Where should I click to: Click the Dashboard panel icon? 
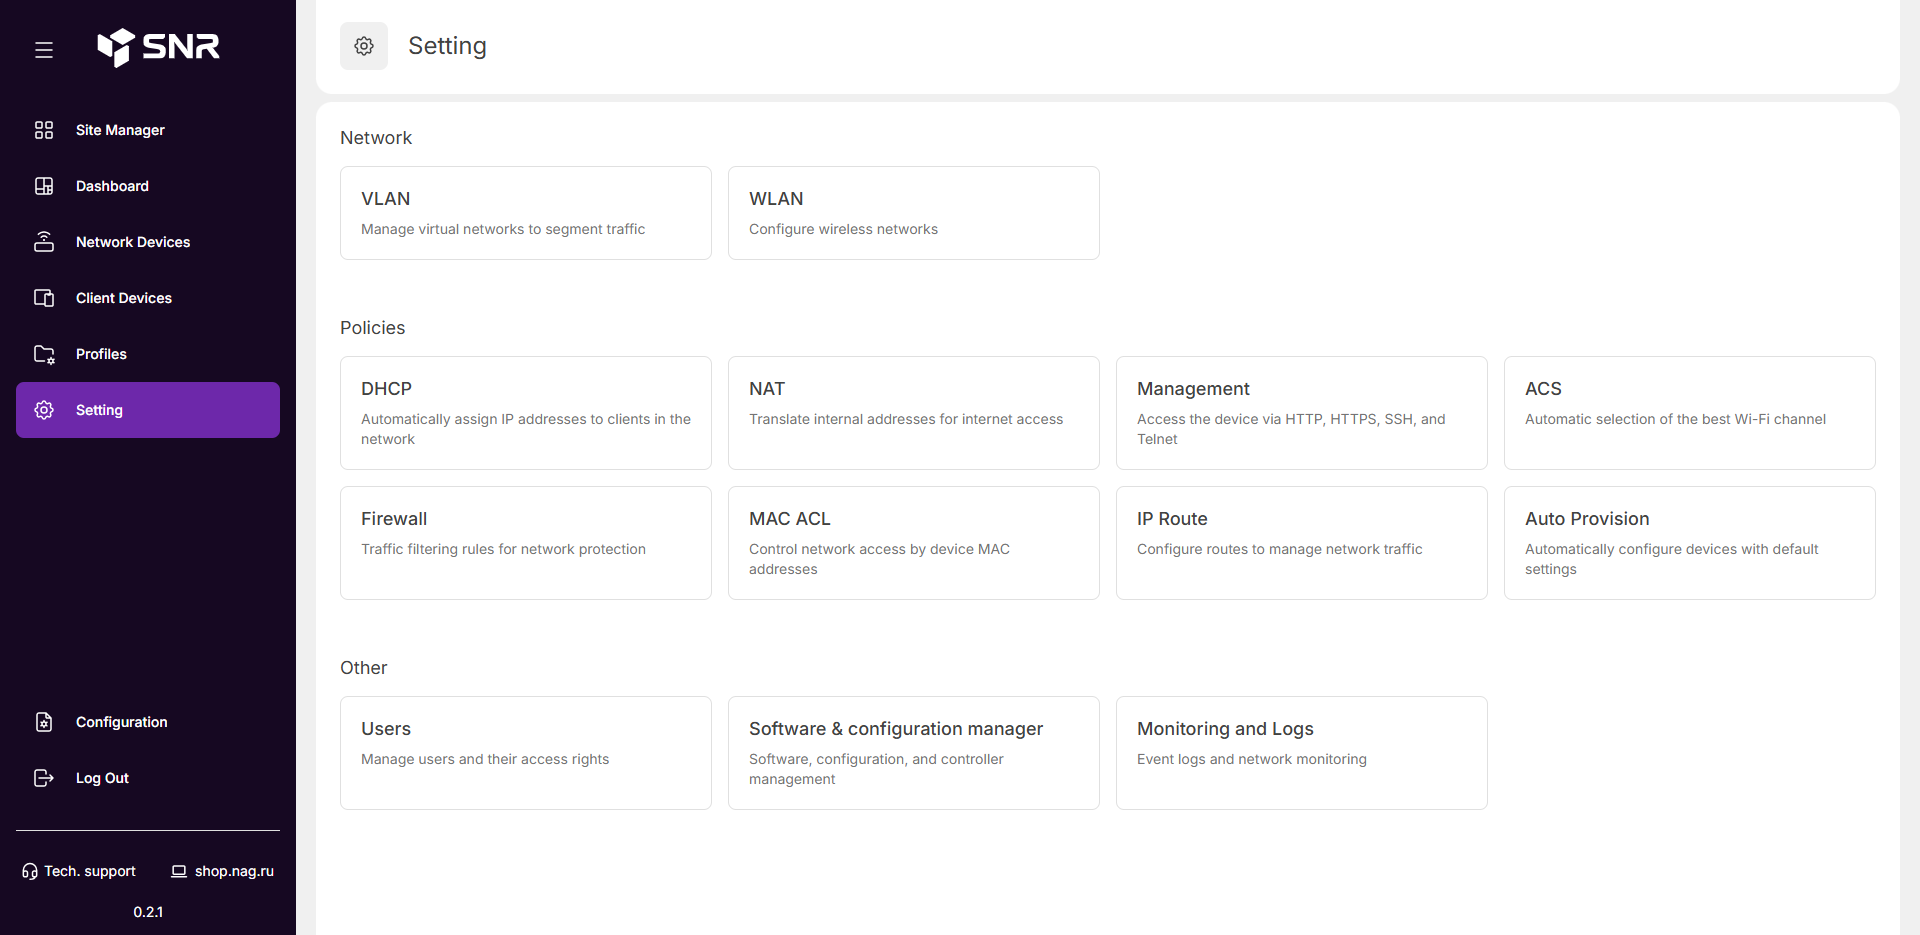[x=44, y=186]
